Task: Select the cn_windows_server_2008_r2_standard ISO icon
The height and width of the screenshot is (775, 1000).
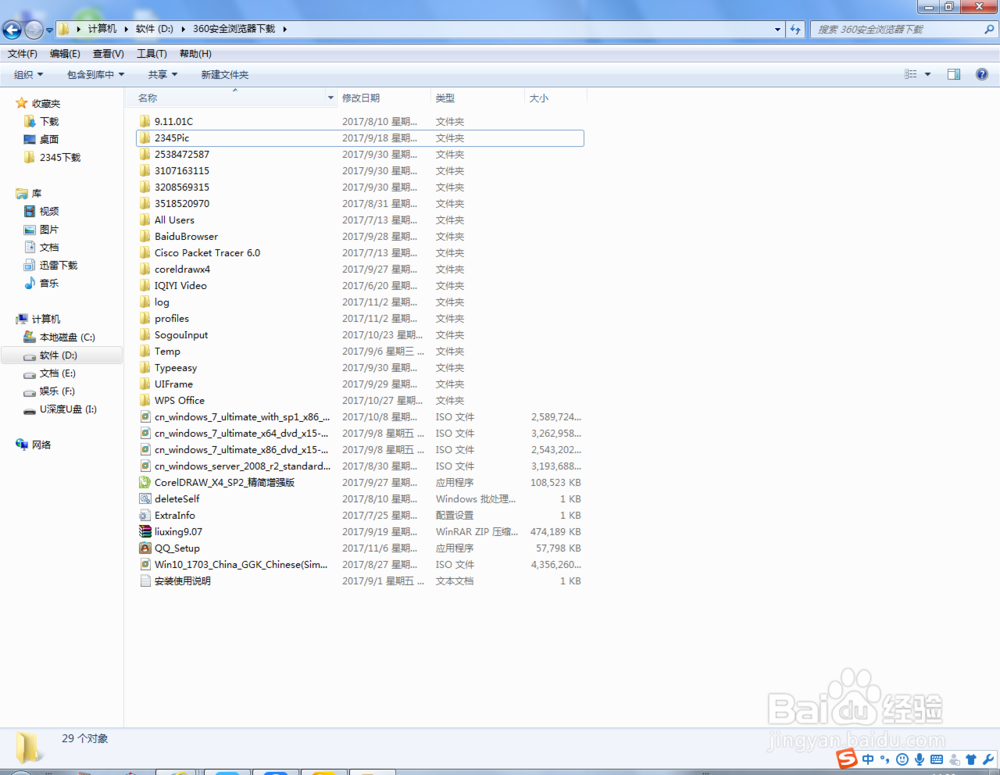Action: [x=145, y=466]
